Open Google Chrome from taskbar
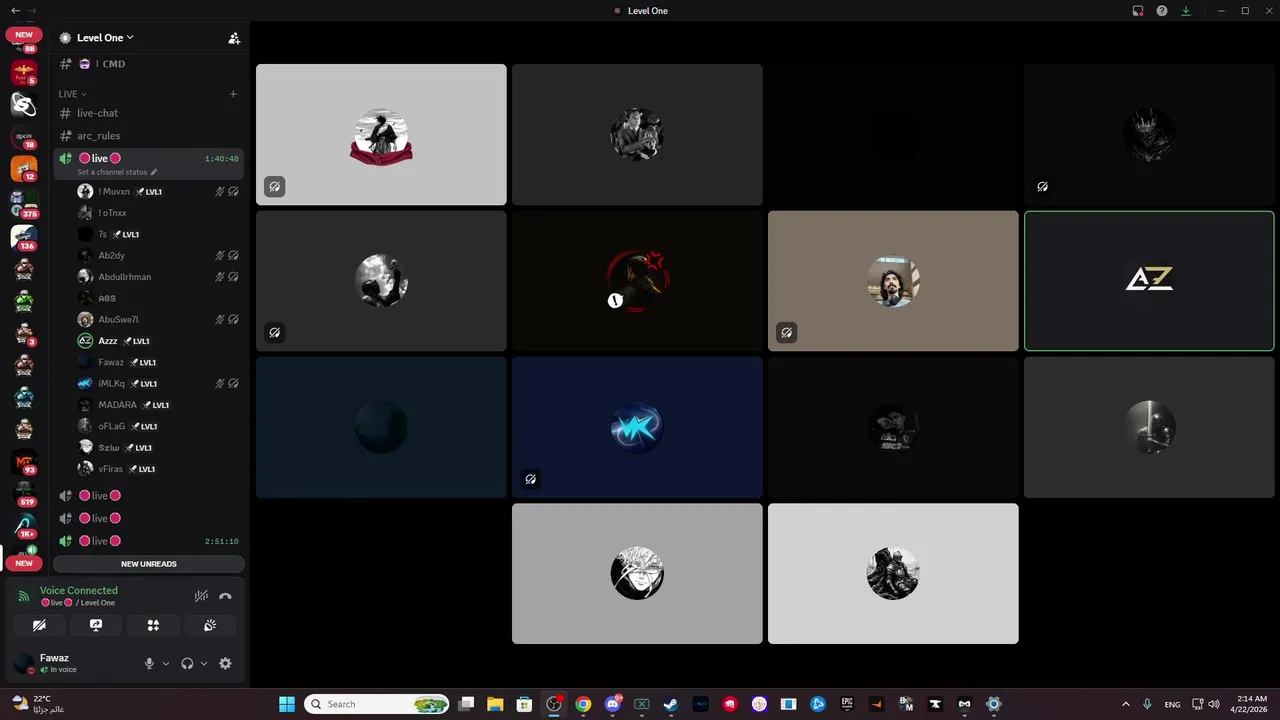 (583, 704)
